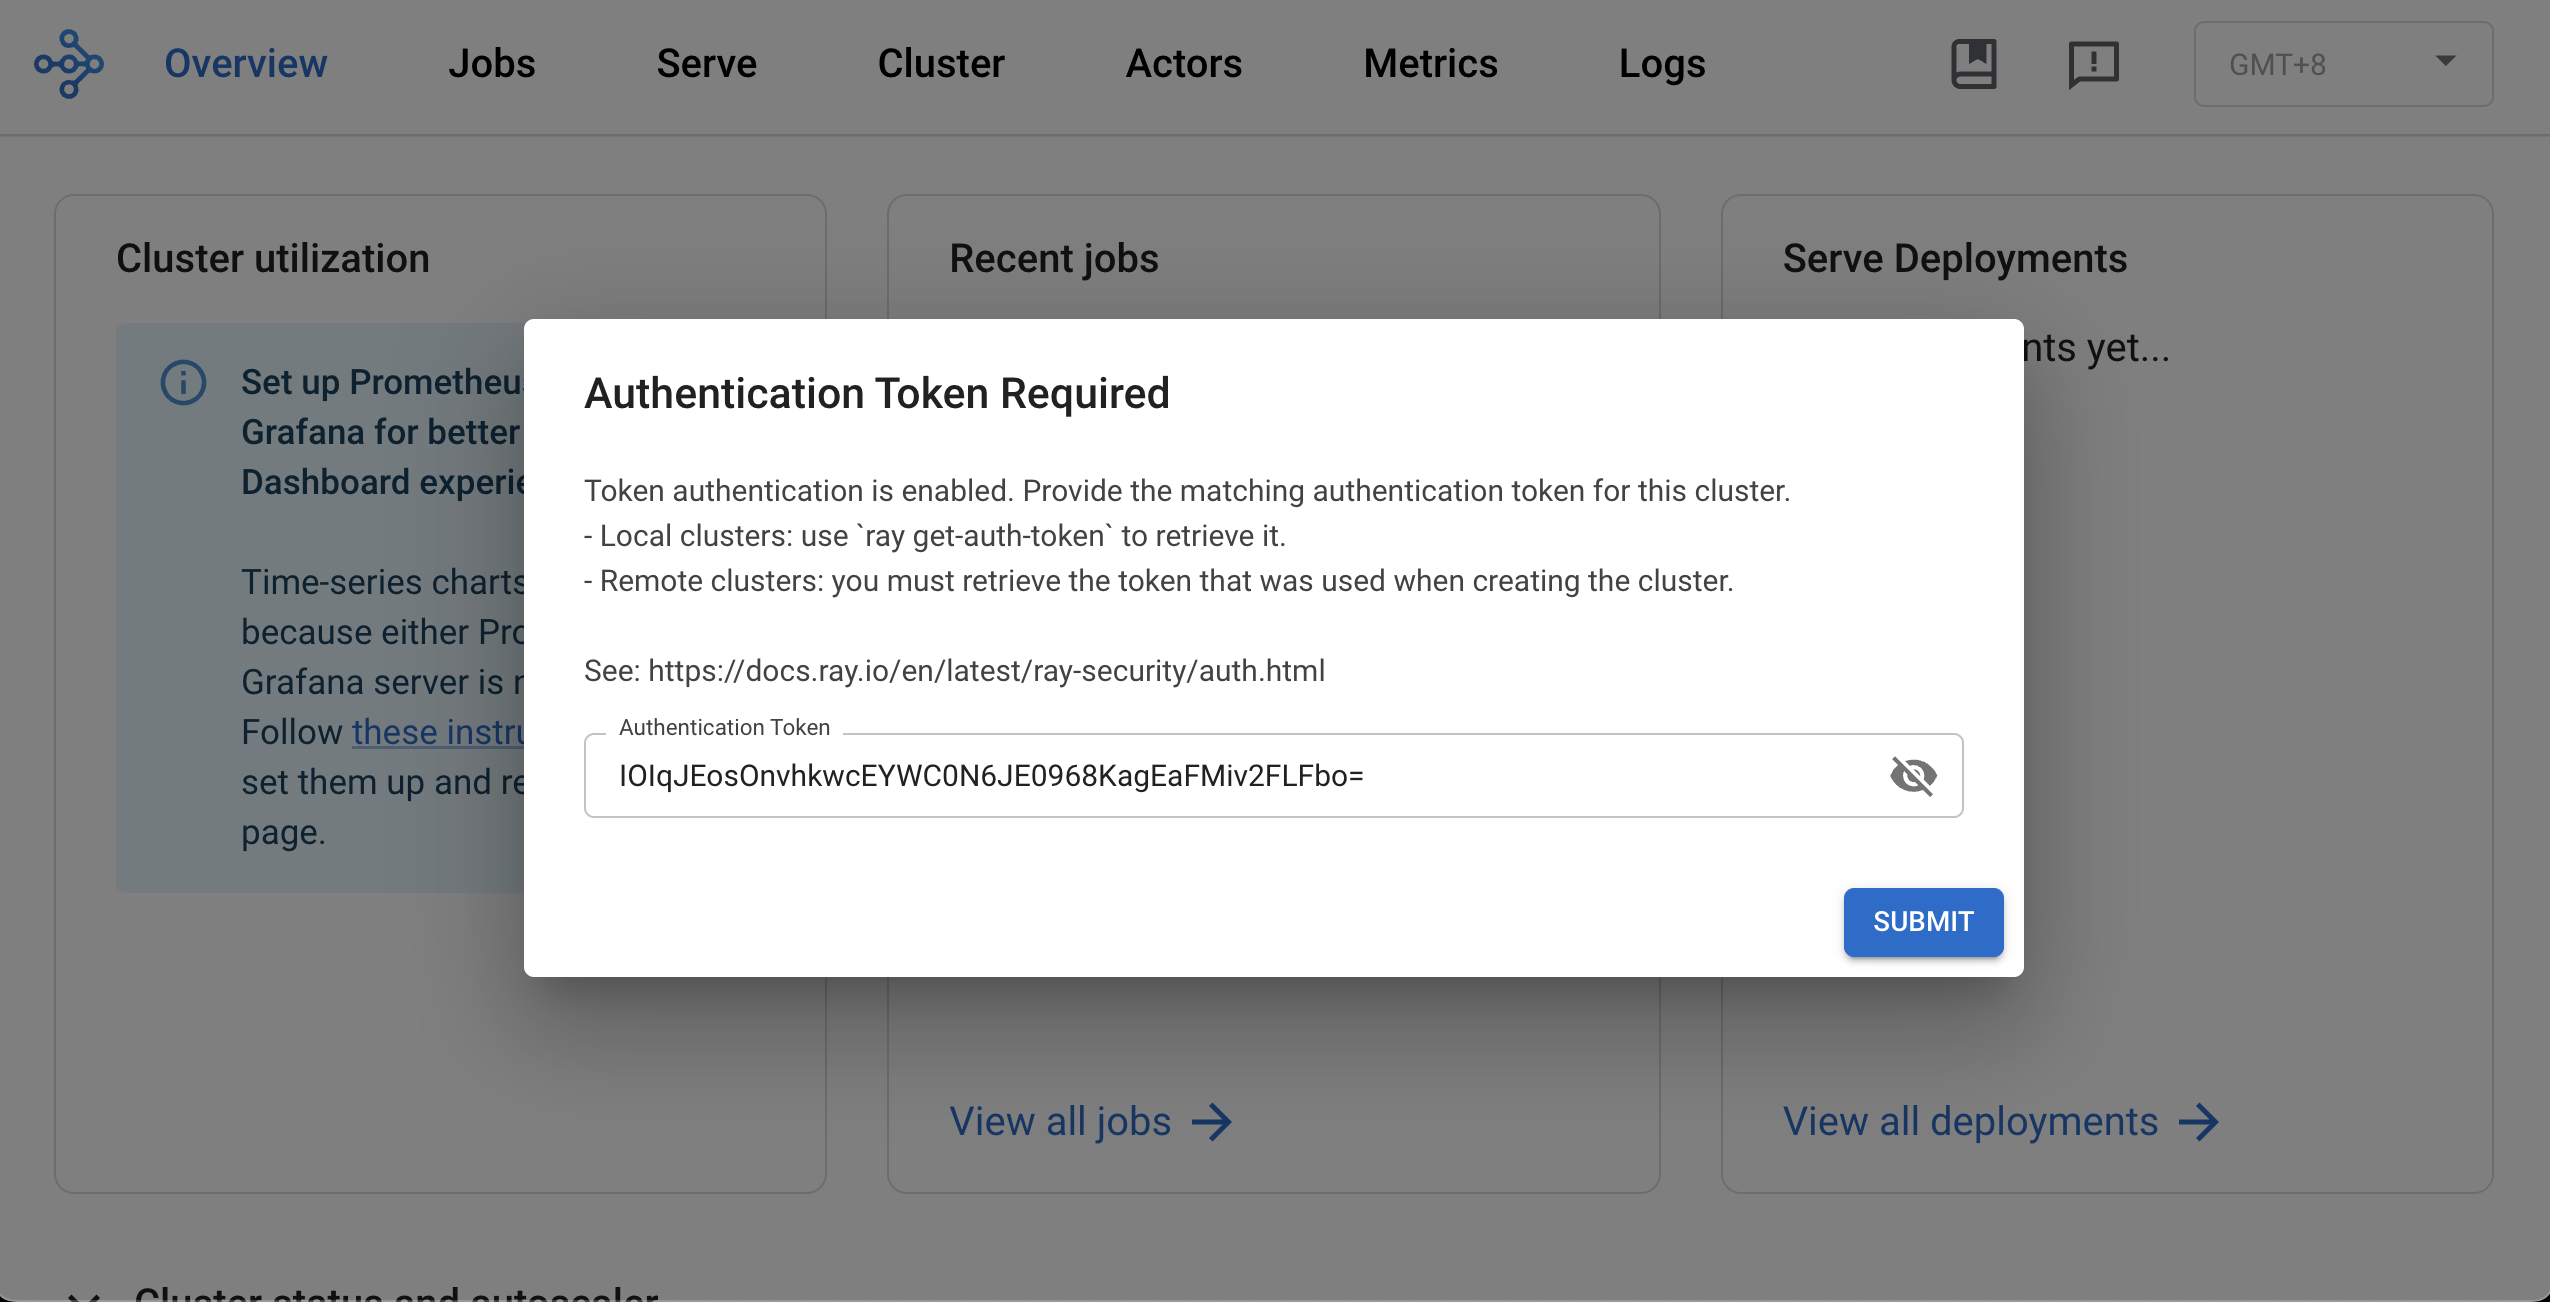Click inside the Authentication Token field

(x=1200, y=776)
